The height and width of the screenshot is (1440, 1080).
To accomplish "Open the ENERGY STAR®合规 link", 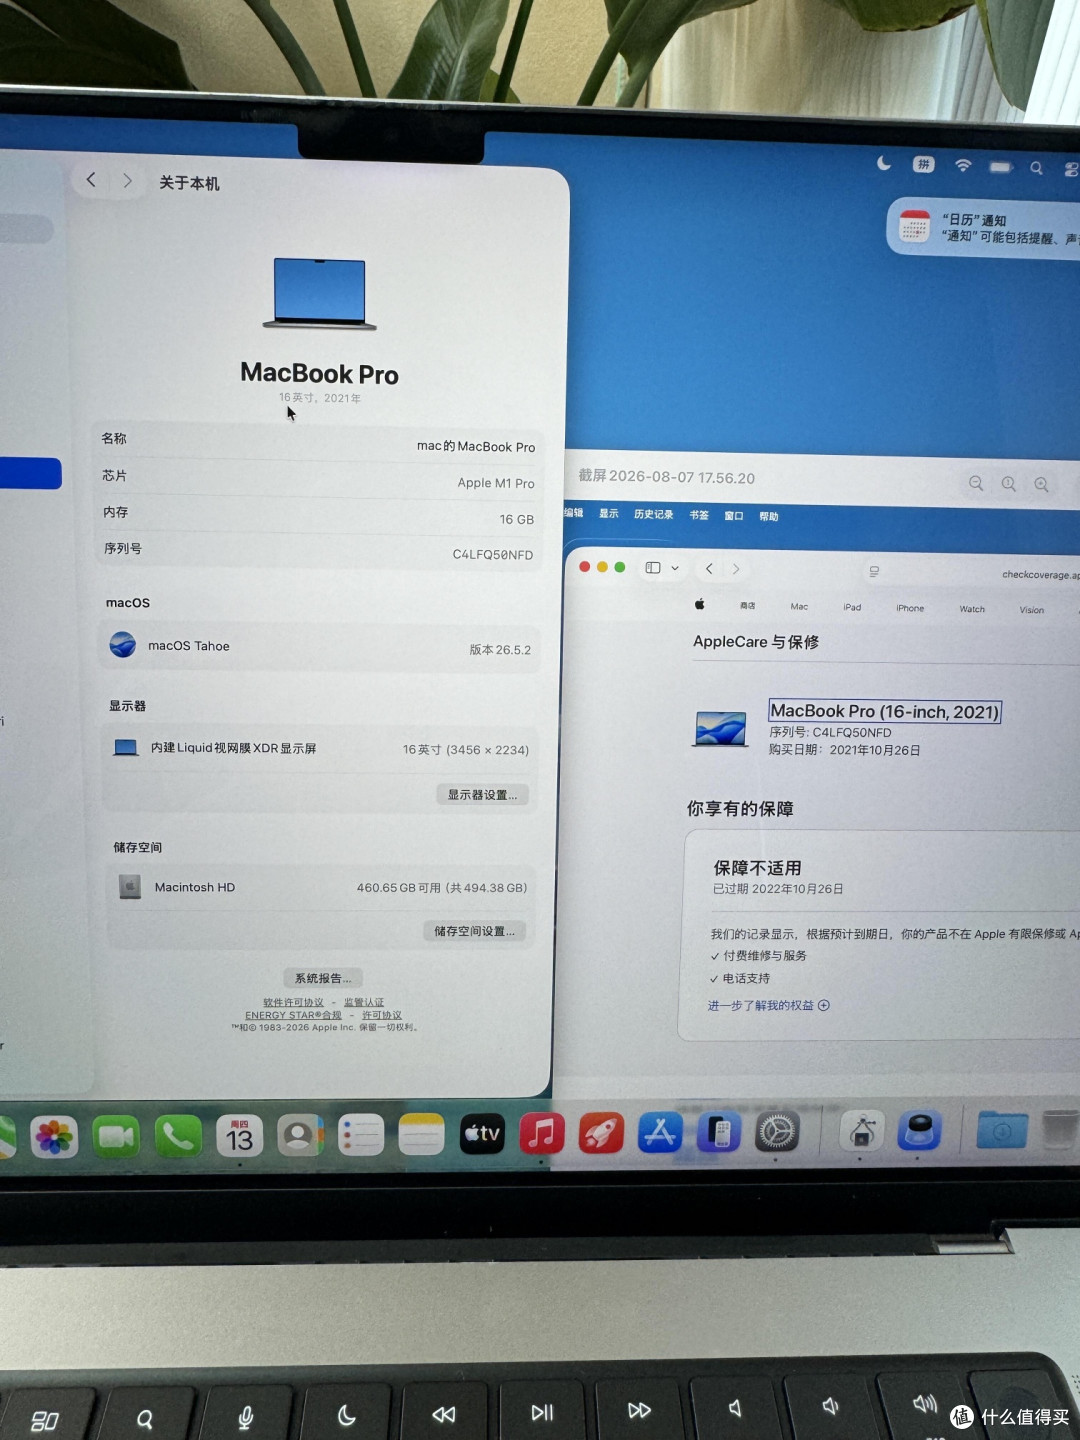I will [x=293, y=1015].
